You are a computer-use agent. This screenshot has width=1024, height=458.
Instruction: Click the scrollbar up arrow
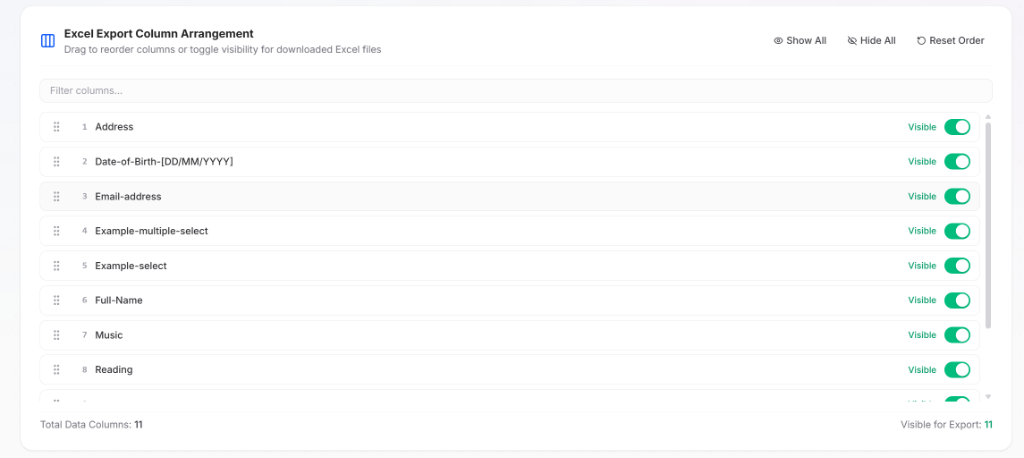point(988,117)
